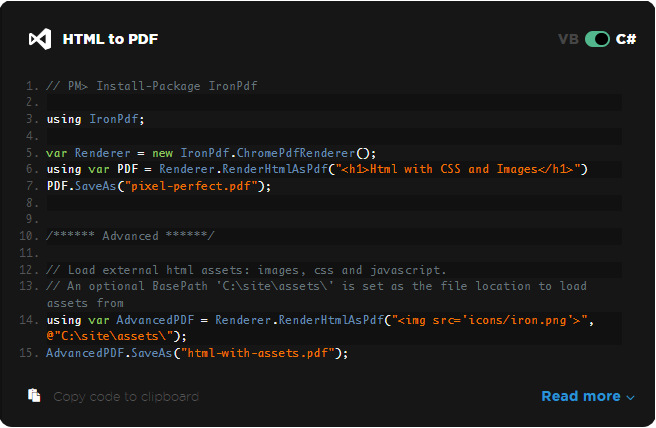Click the HTML to PDF heading

click(x=110, y=39)
